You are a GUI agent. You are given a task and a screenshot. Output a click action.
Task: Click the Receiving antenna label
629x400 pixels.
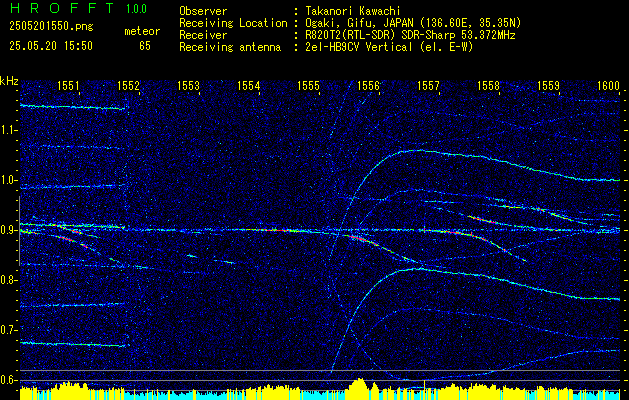[x=230, y=47]
